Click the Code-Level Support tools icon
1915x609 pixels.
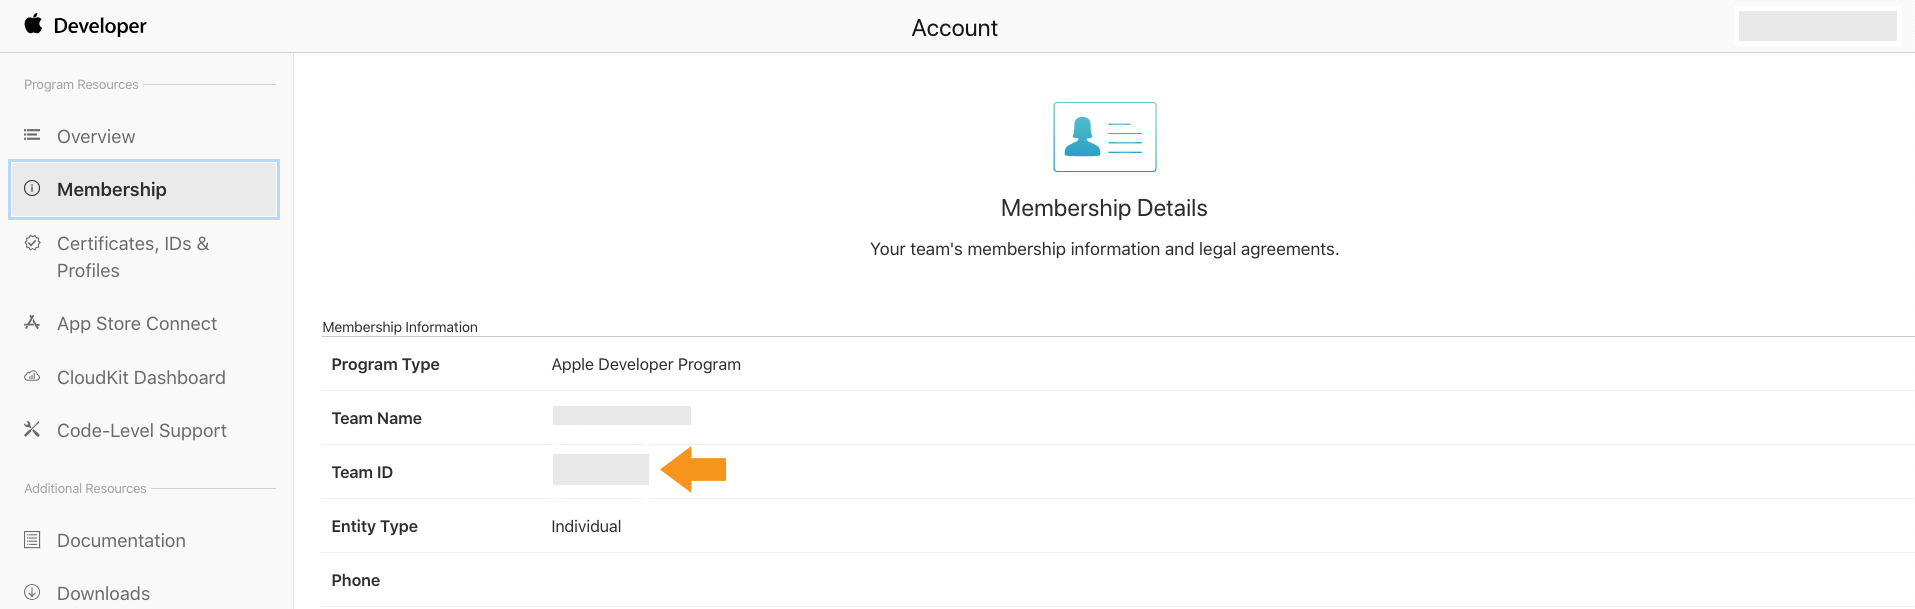(x=32, y=429)
